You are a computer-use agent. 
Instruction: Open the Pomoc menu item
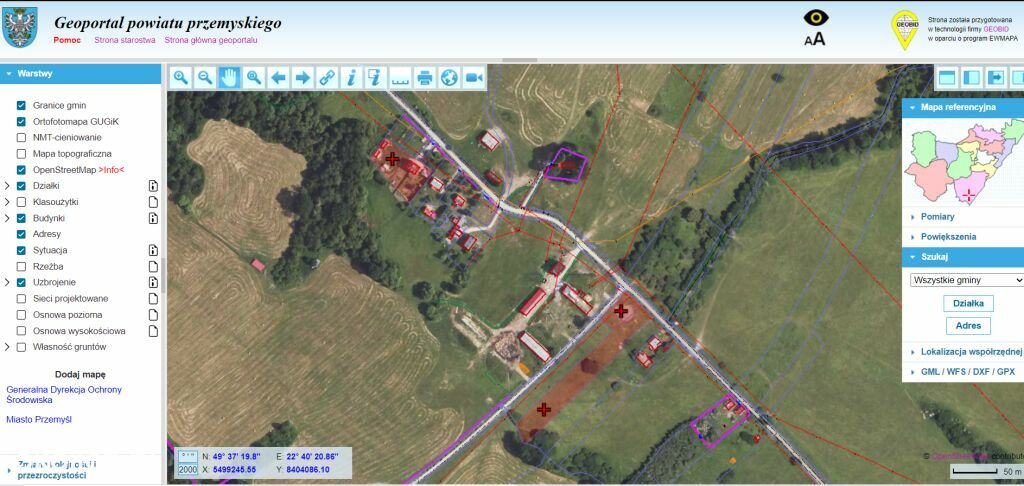67,40
